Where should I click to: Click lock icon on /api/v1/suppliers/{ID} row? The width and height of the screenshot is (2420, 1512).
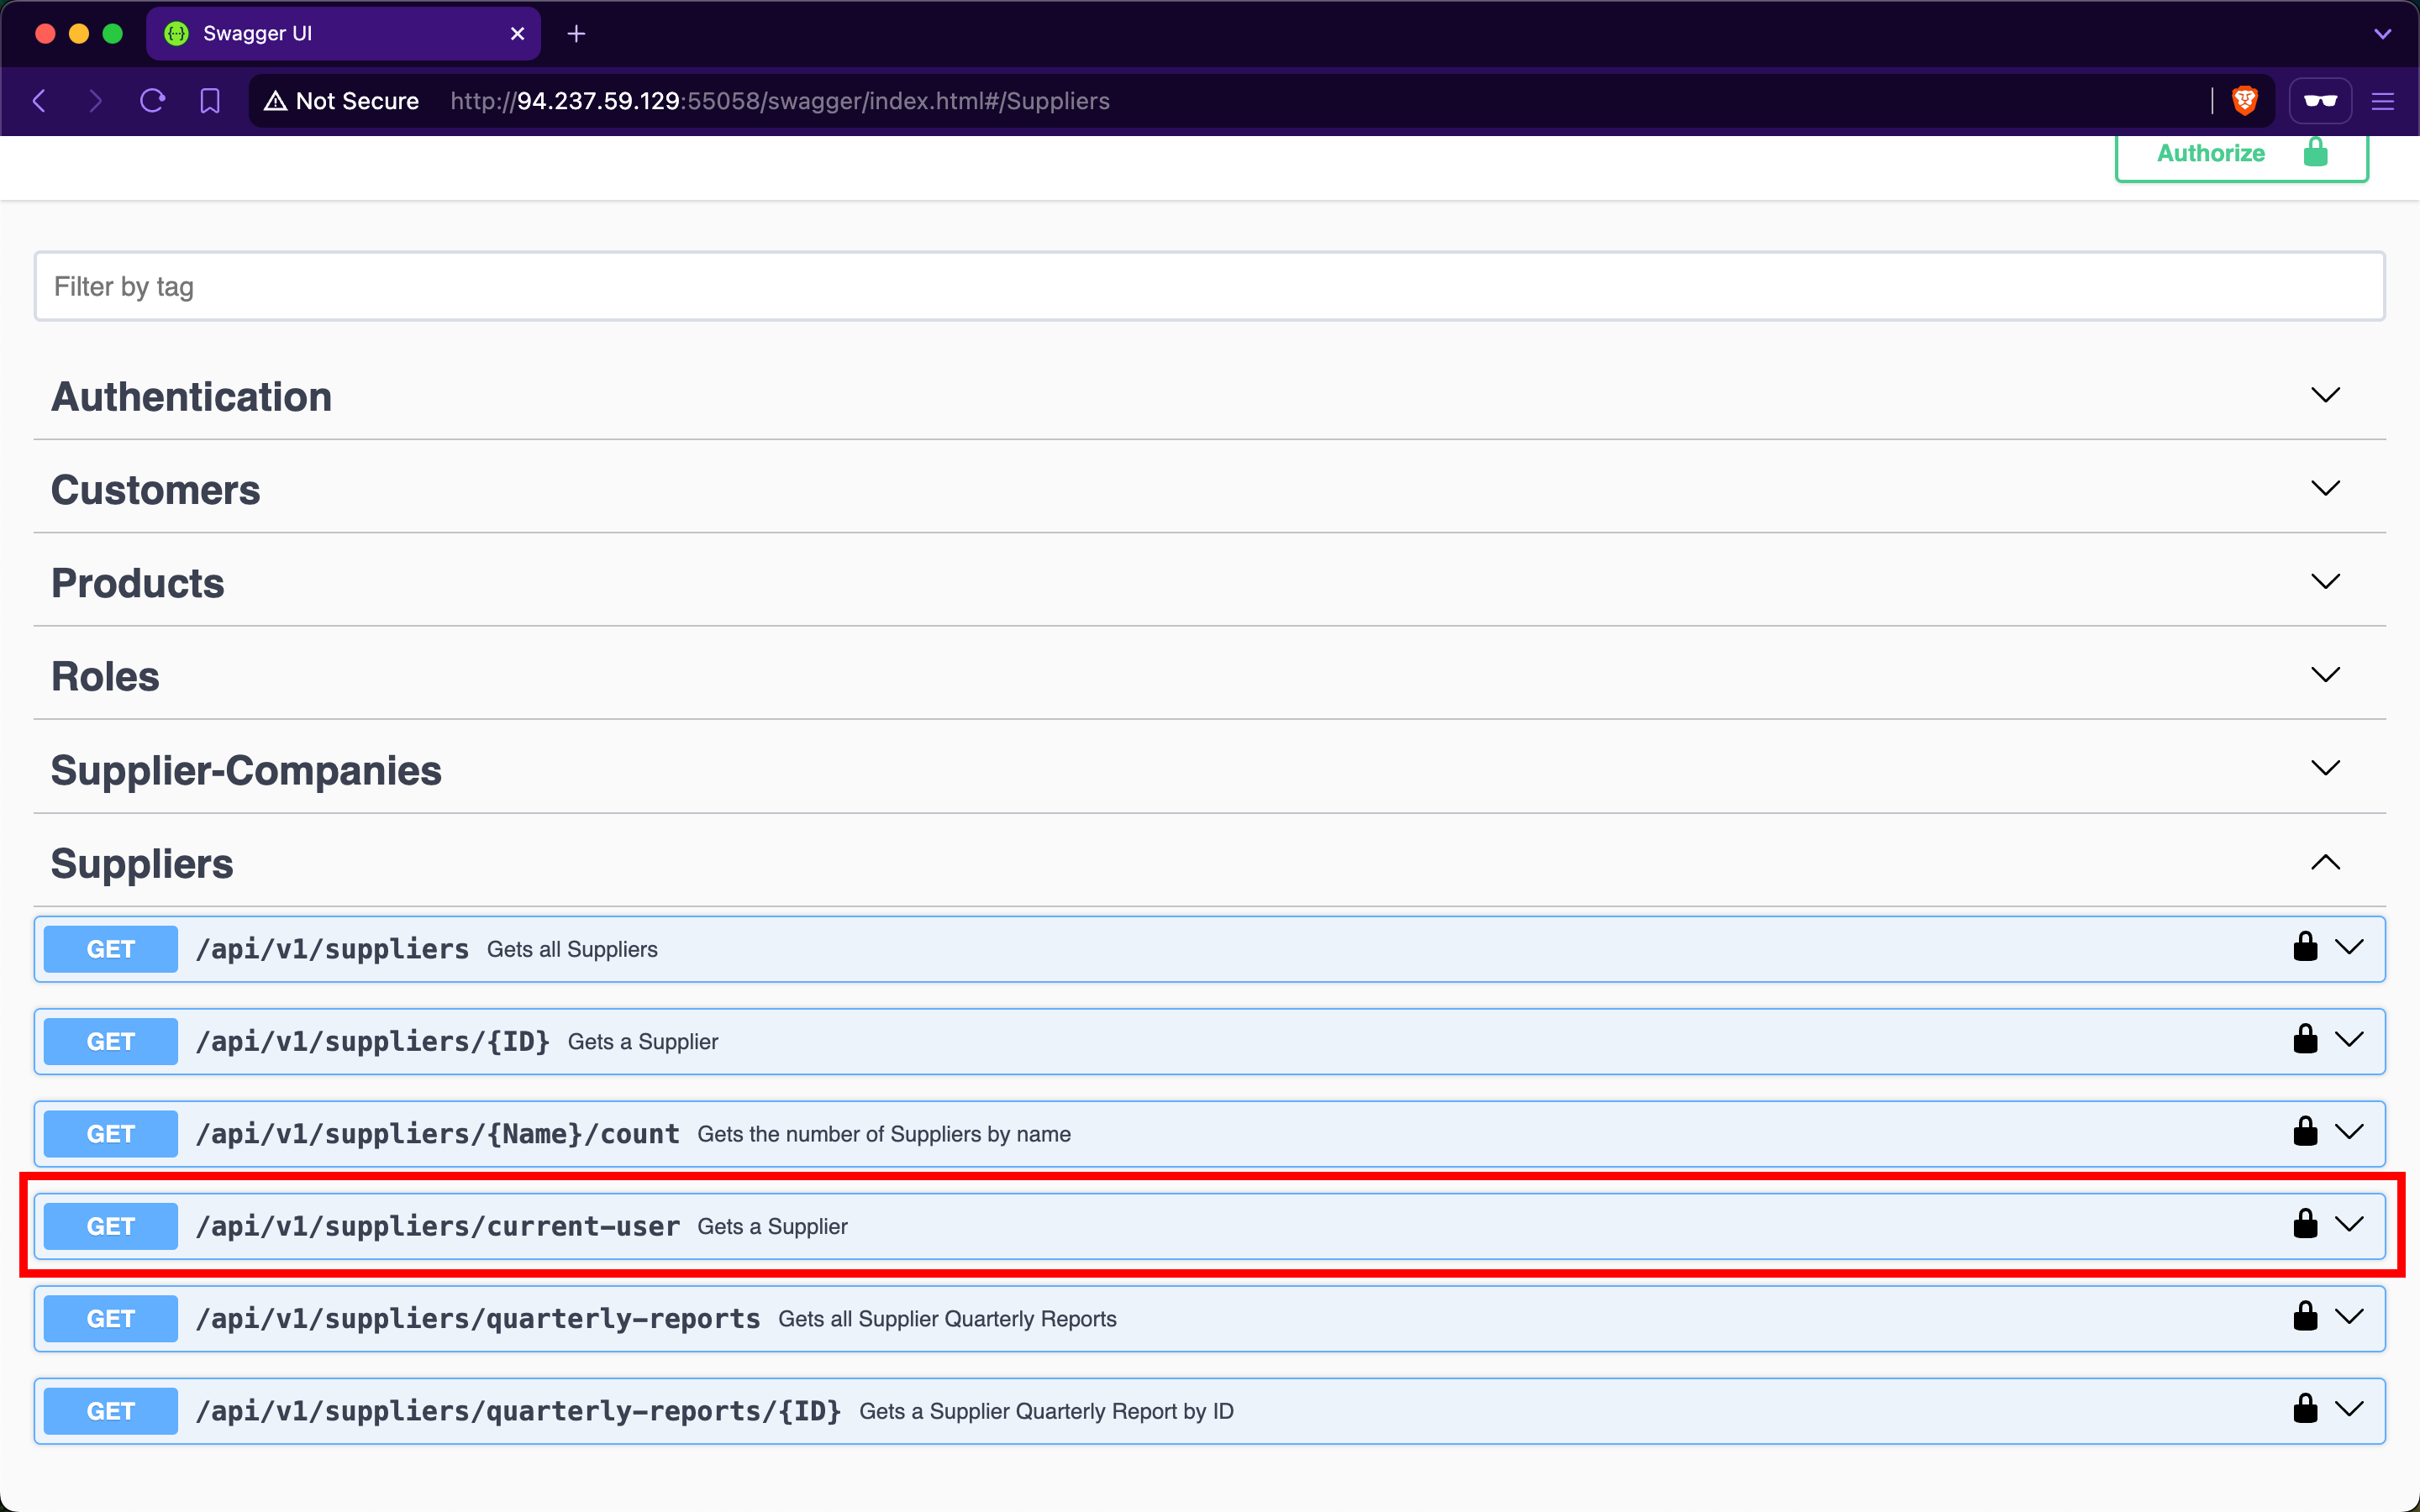tap(2305, 1038)
